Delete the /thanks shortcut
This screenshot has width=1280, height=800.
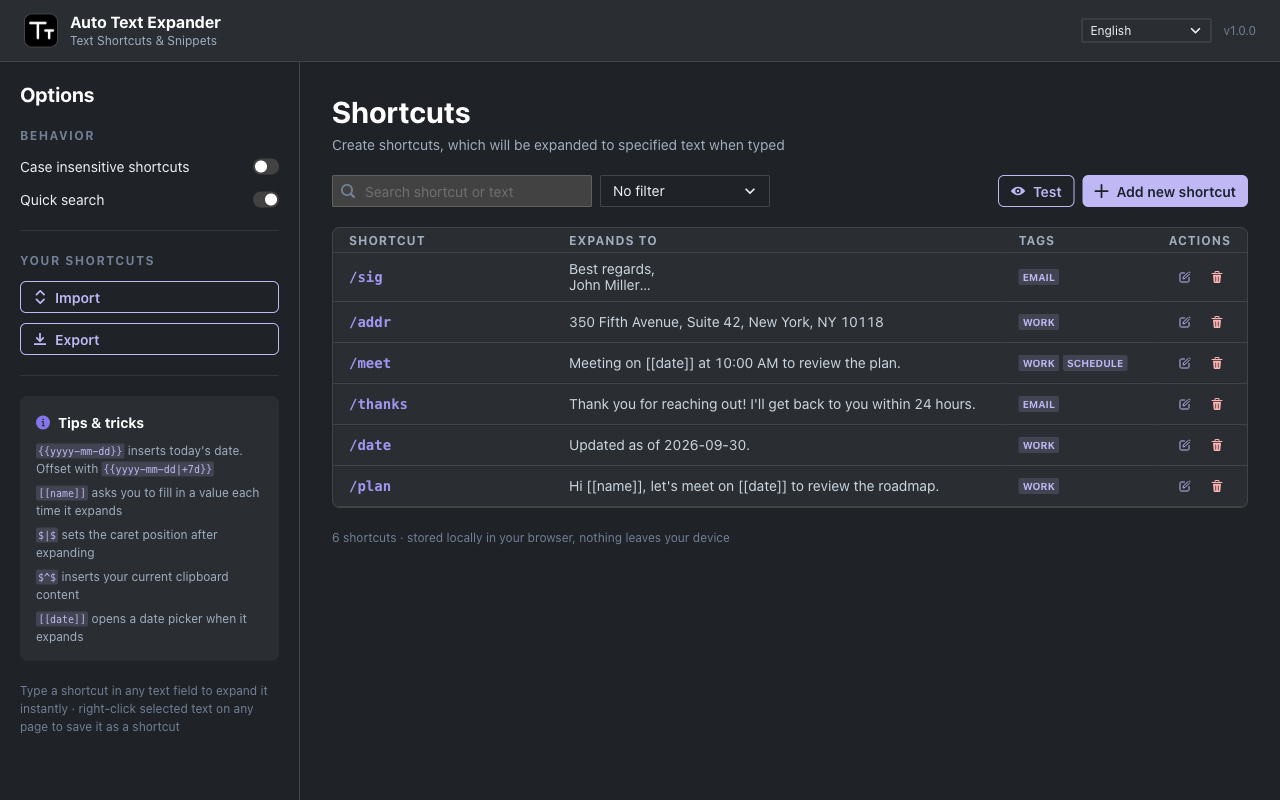(1217, 404)
